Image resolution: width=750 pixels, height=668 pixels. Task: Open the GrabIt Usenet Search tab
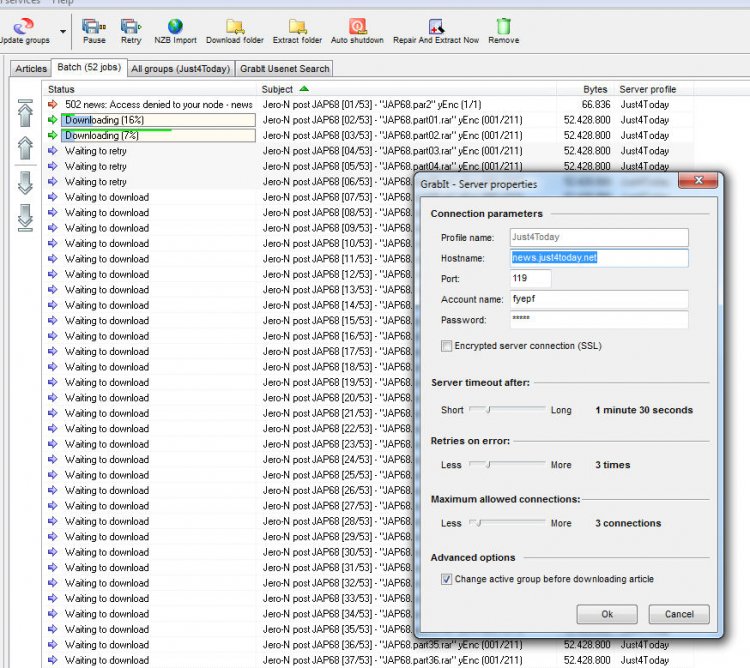284,69
